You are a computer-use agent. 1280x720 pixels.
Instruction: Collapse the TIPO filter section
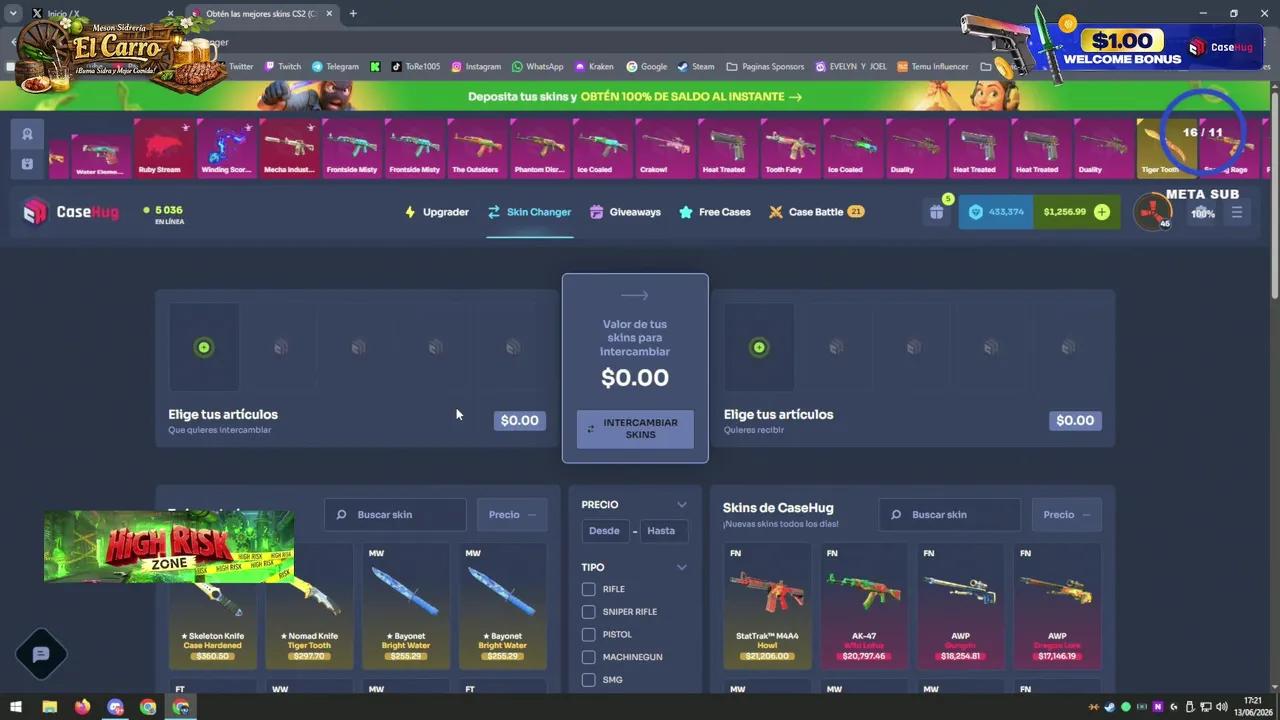click(682, 567)
